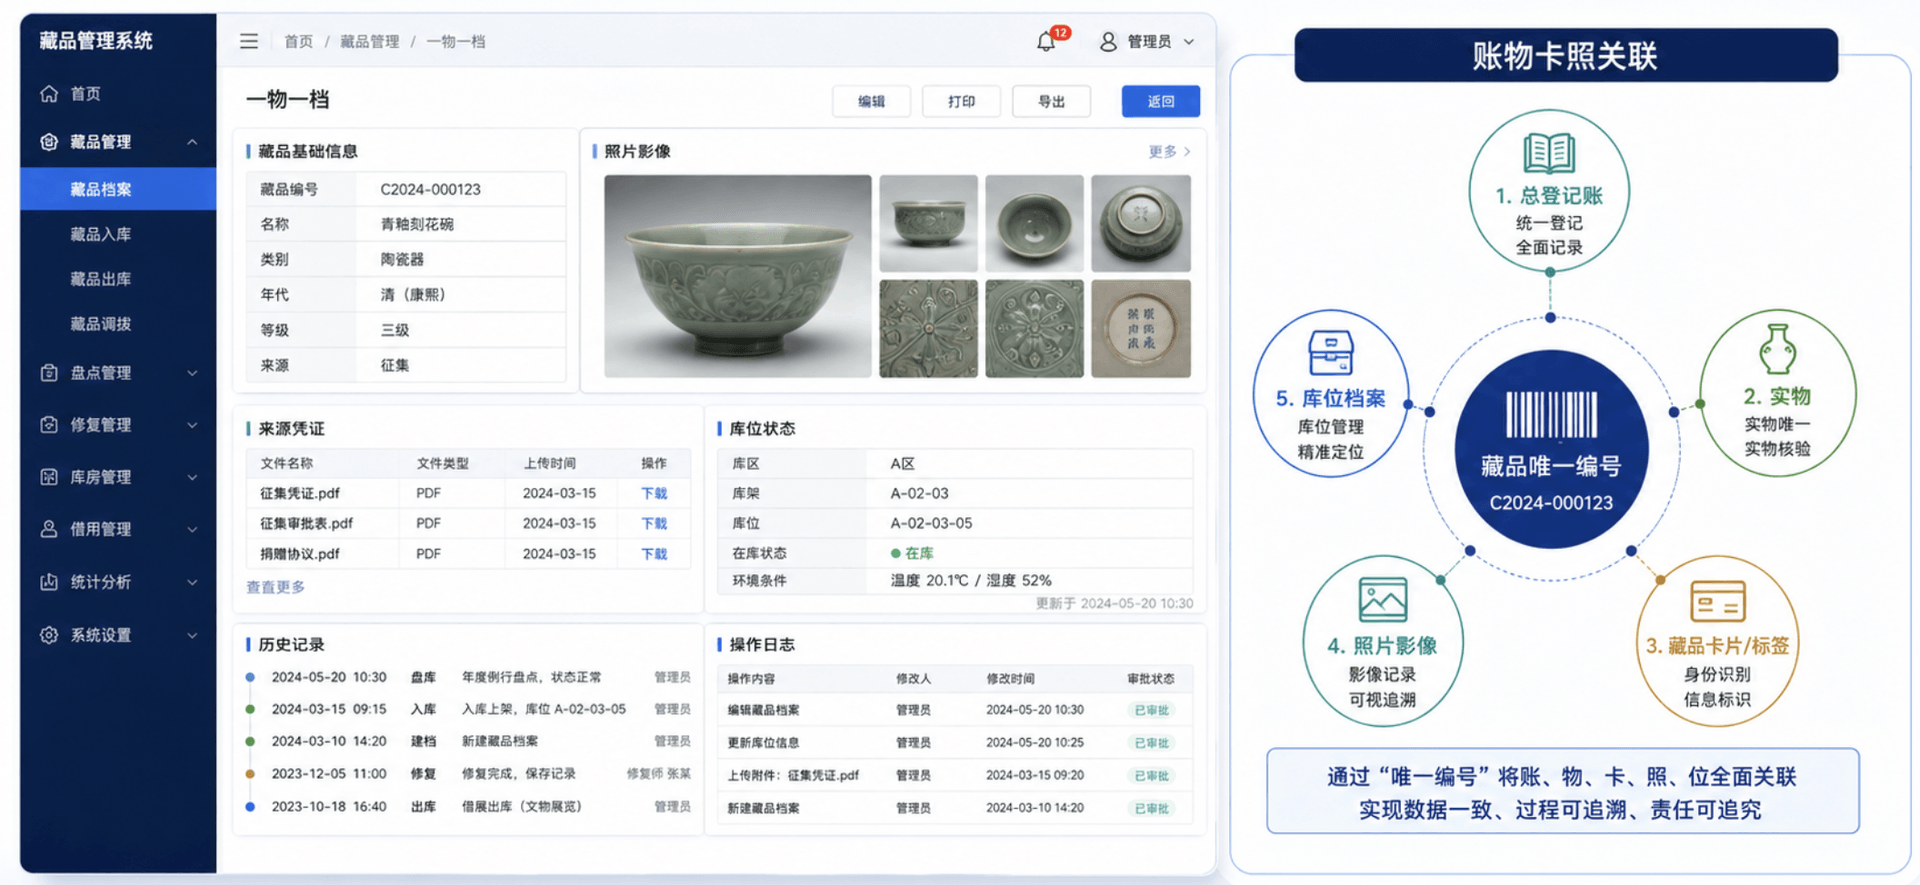The image size is (1920, 885).
Task: Click the 上传附件: 征集凭证.pdf log row
Action: point(955,775)
